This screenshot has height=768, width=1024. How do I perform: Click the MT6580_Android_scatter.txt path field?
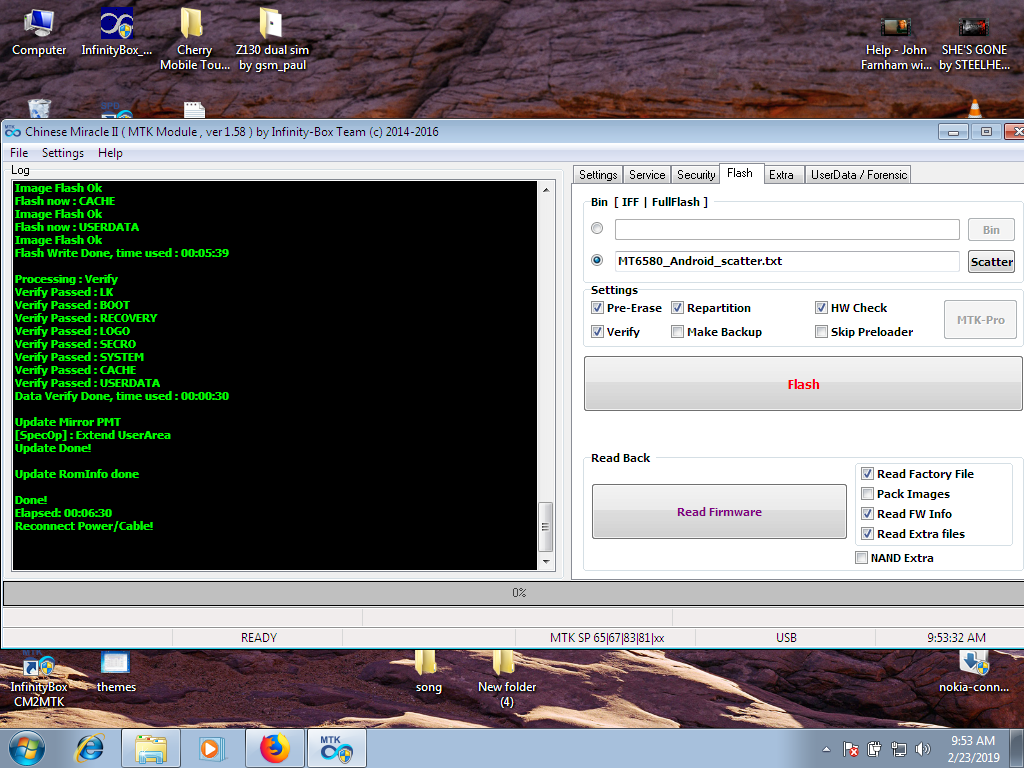click(x=787, y=261)
